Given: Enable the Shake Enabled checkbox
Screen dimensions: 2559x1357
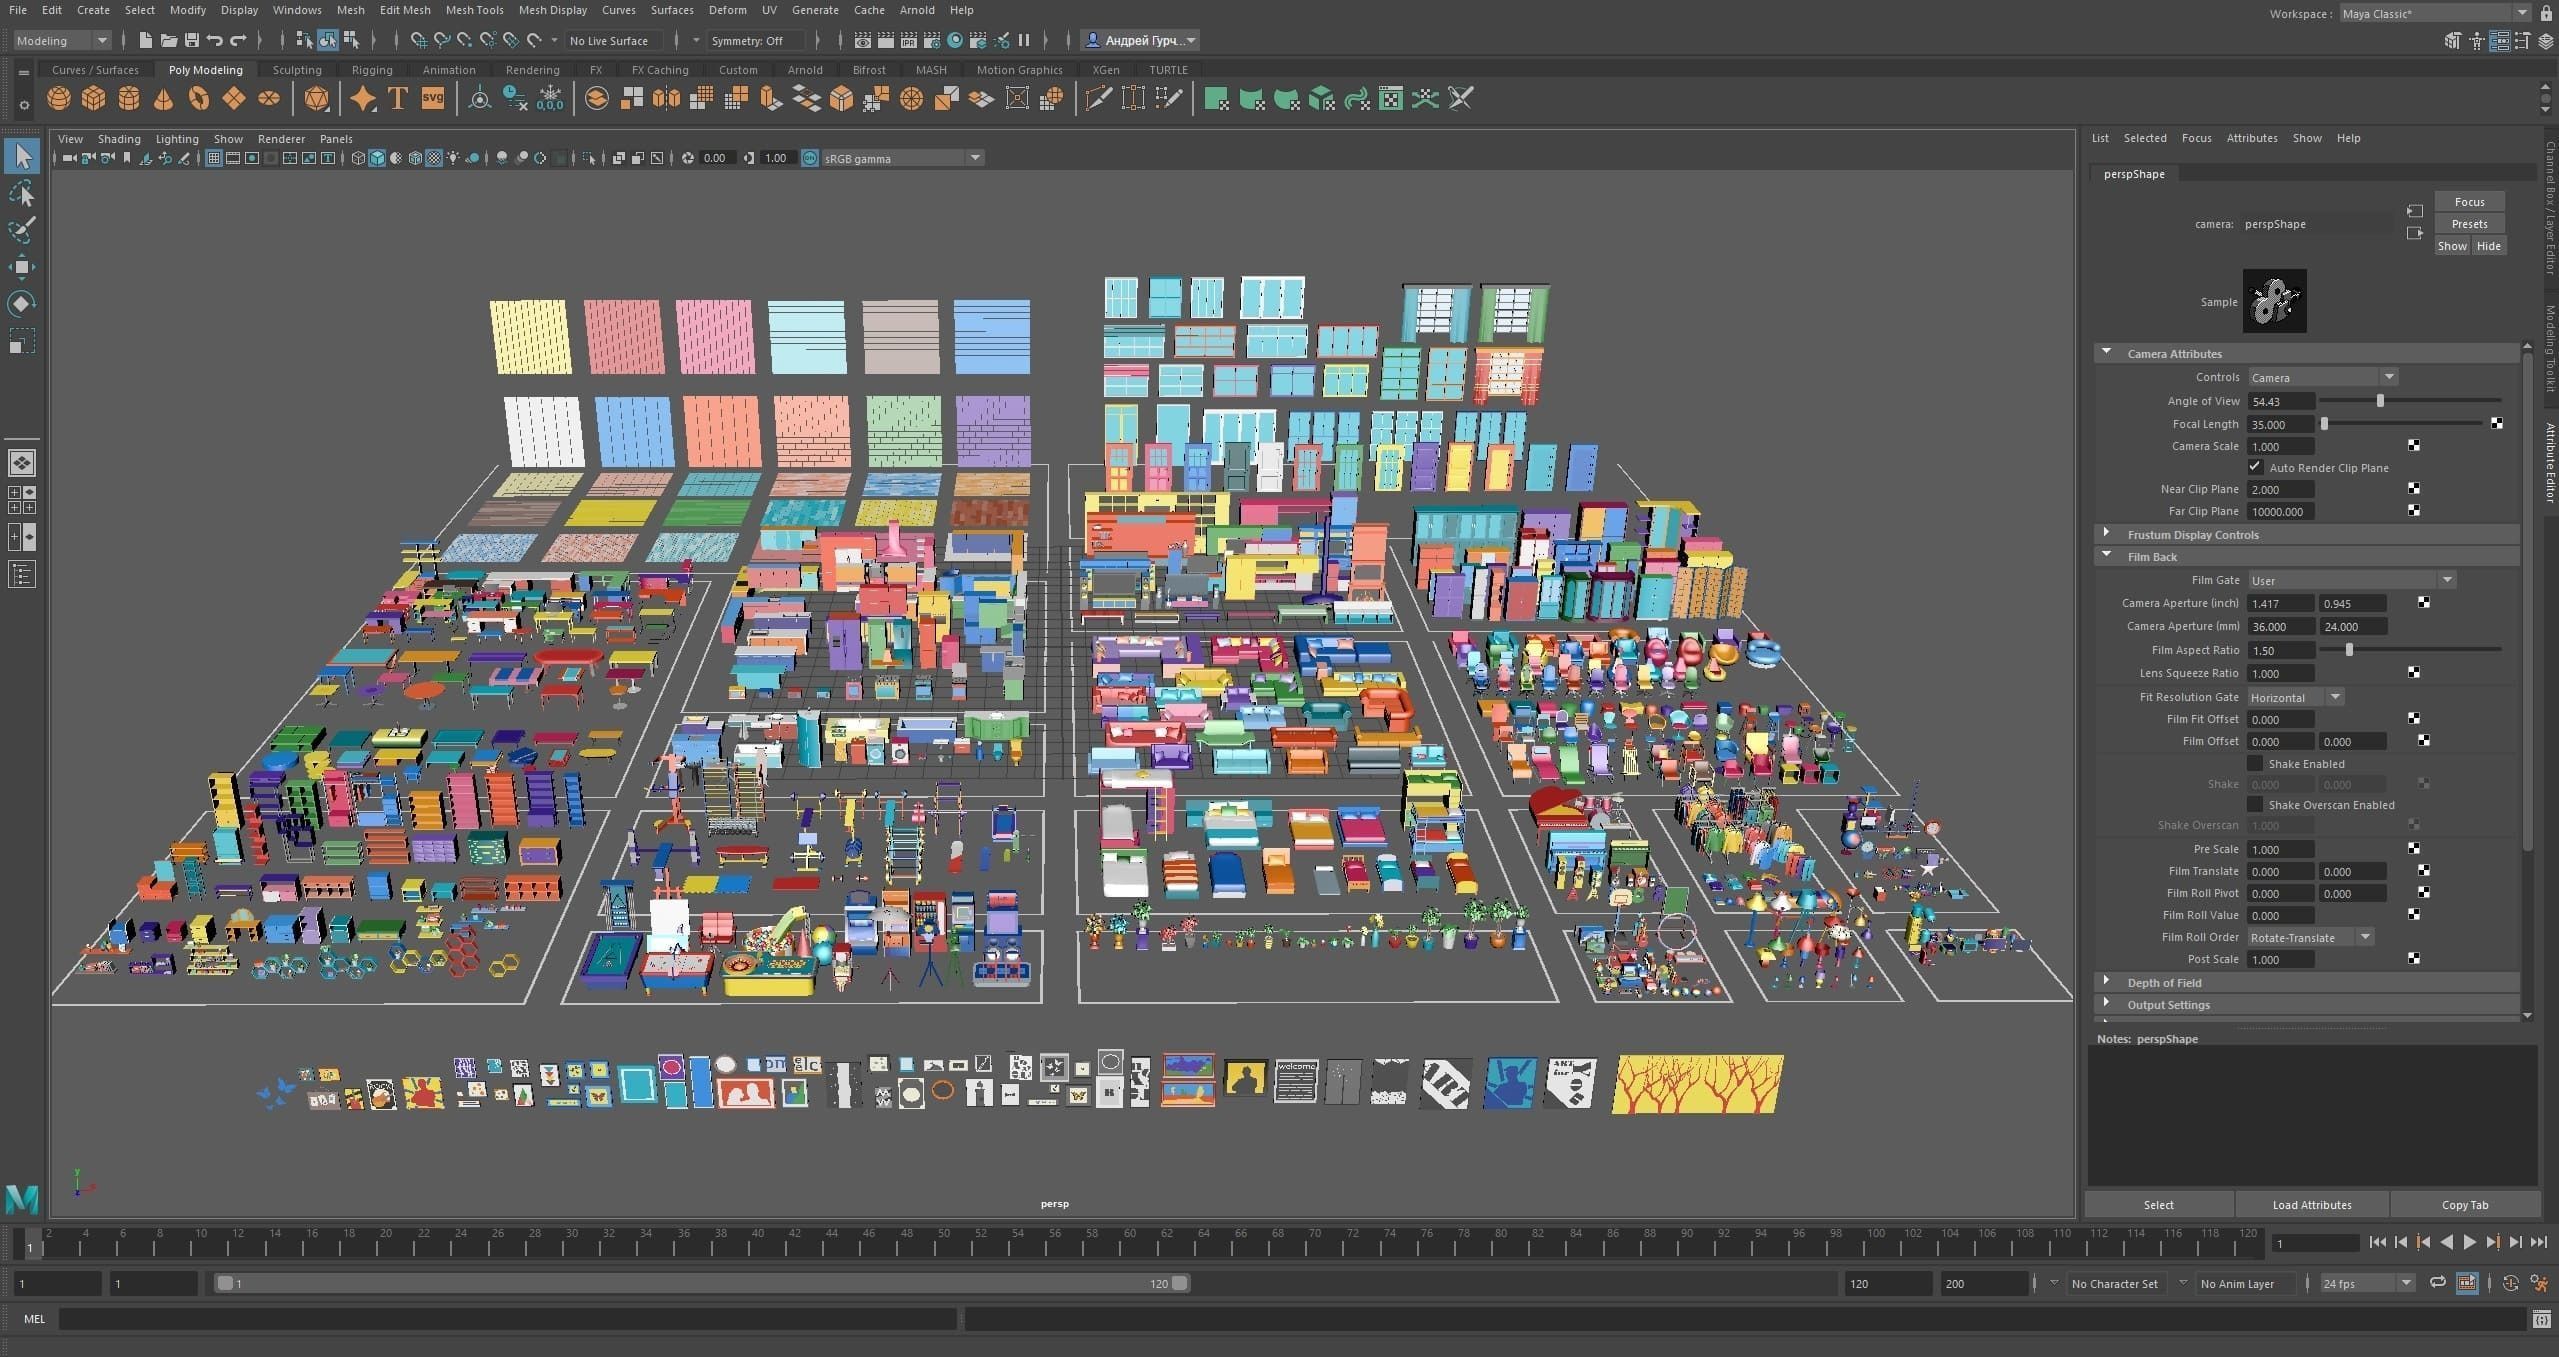Looking at the screenshot, I should [x=2255, y=763].
